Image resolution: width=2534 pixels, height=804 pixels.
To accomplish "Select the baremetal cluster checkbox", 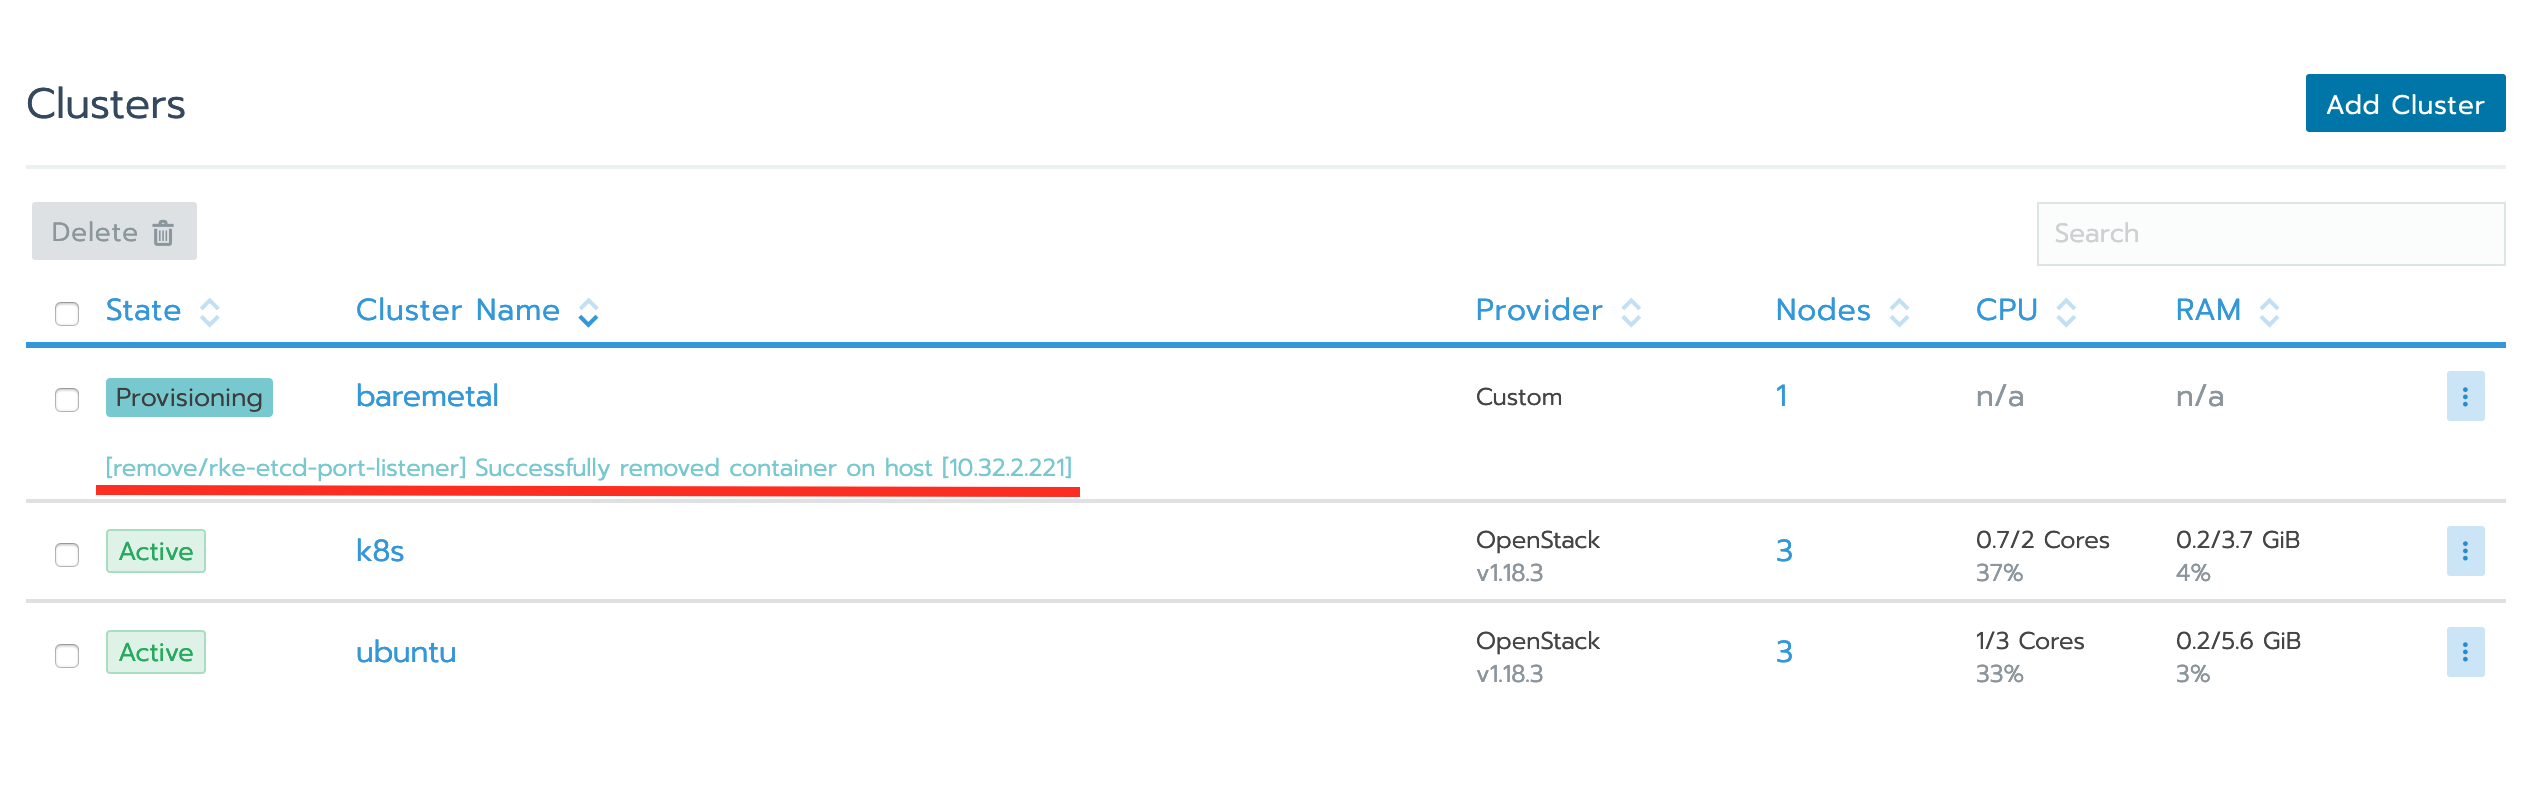I will tap(67, 400).
